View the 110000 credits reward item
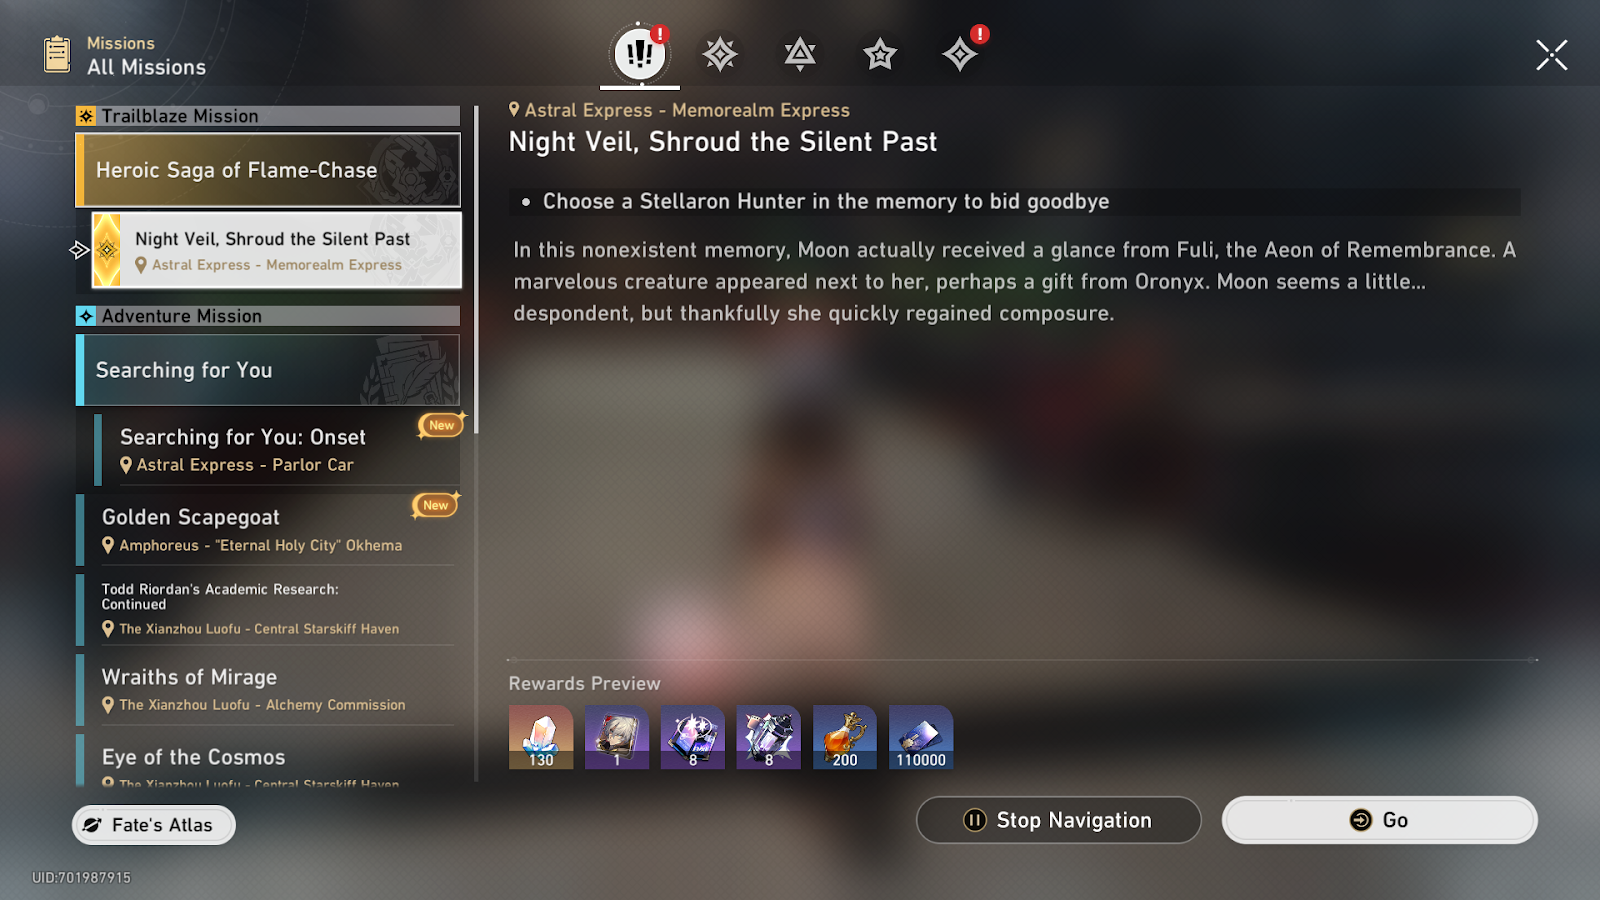Screen dimensions: 1600x900 click(921, 737)
